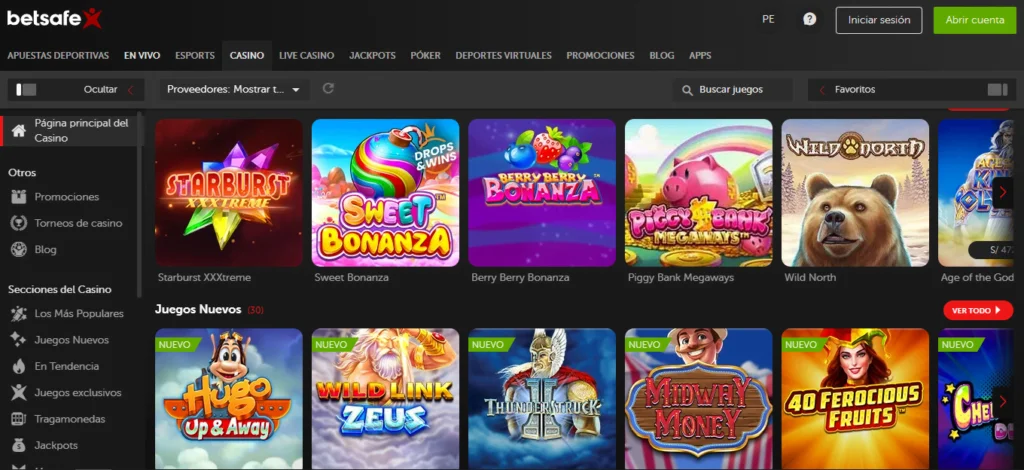
Task: Click the home icon for Página principal
Action: click(19, 131)
